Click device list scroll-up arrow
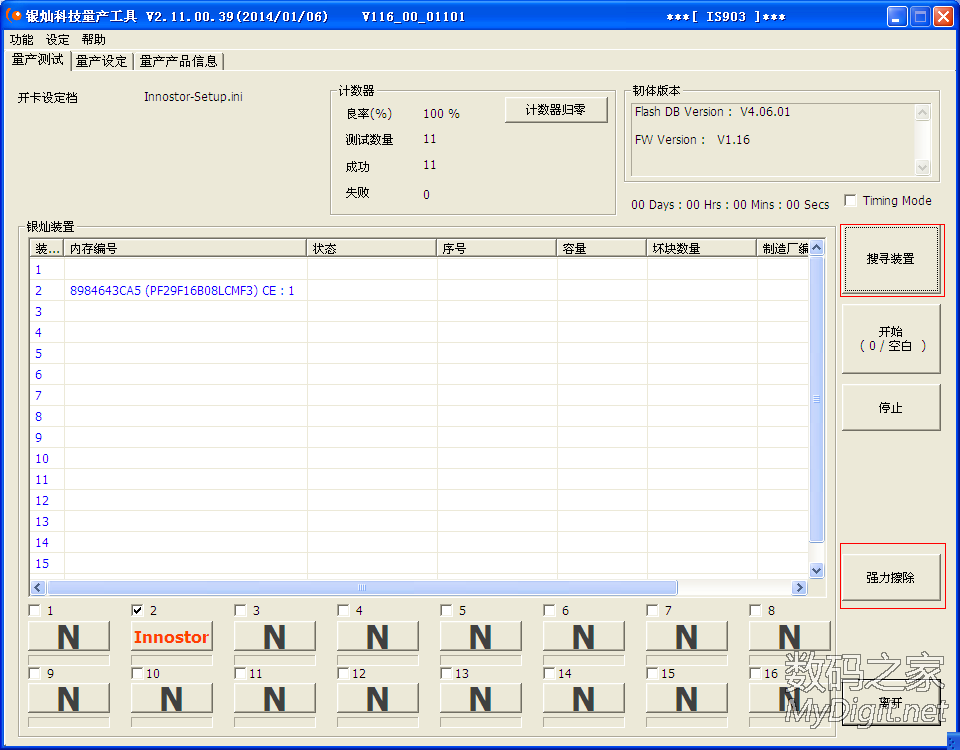Viewport: 960px width, 750px height. pos(816,247)
